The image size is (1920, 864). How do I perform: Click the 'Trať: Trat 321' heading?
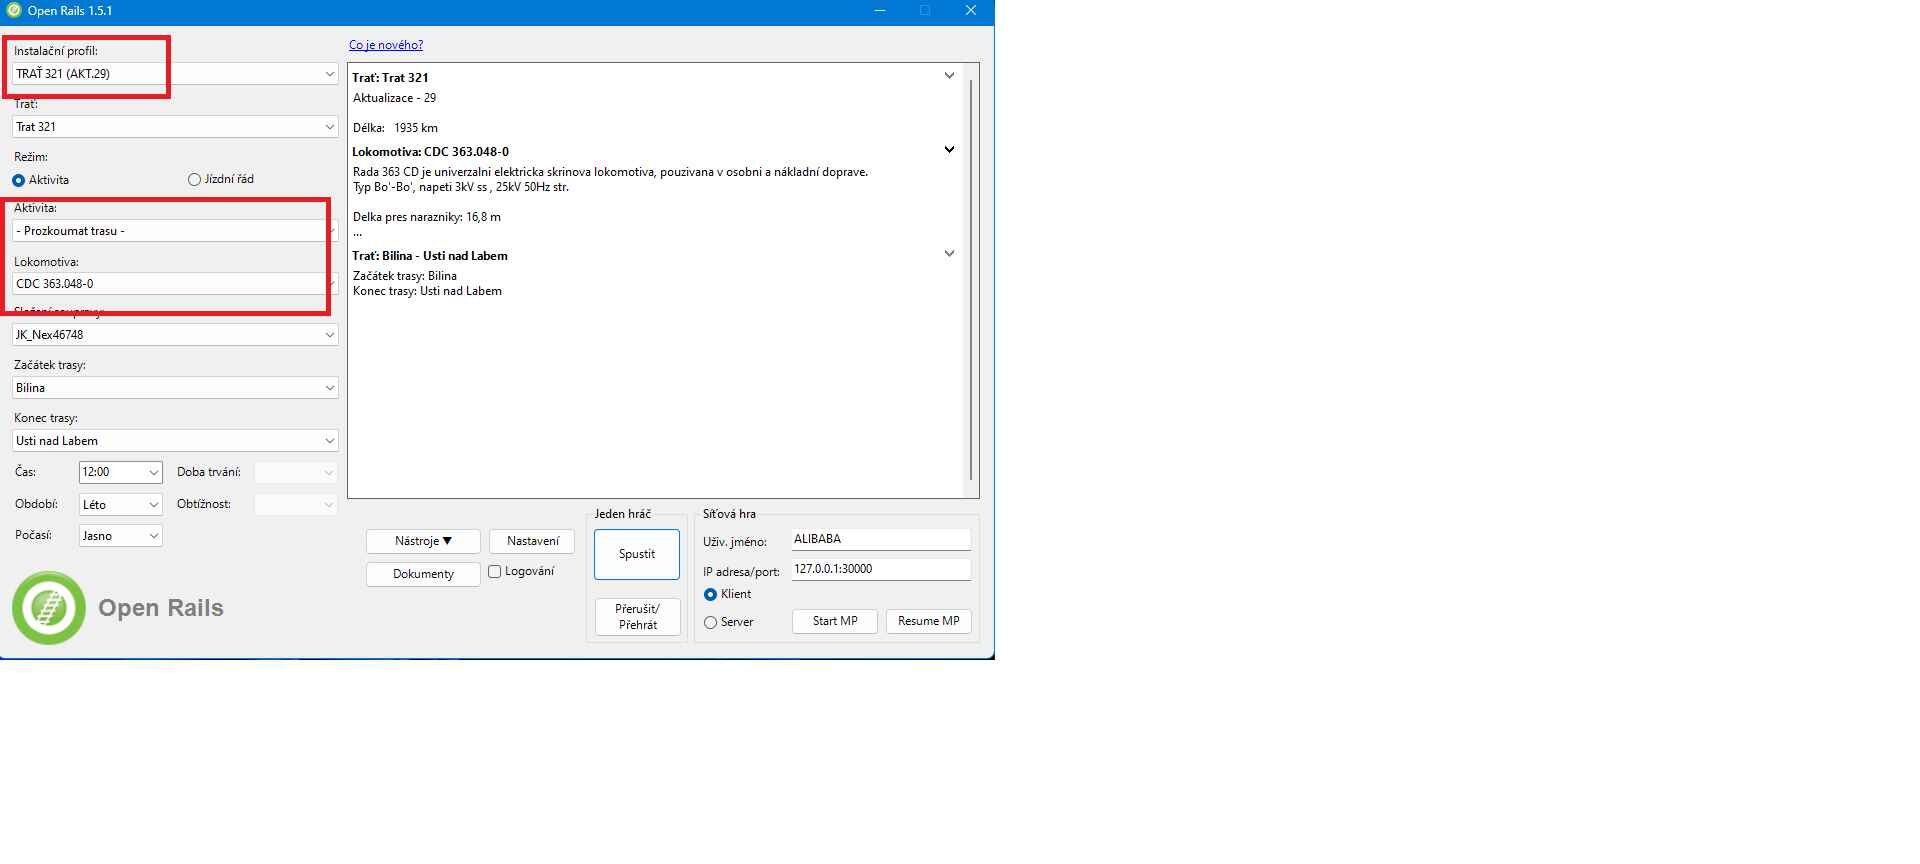390,78
